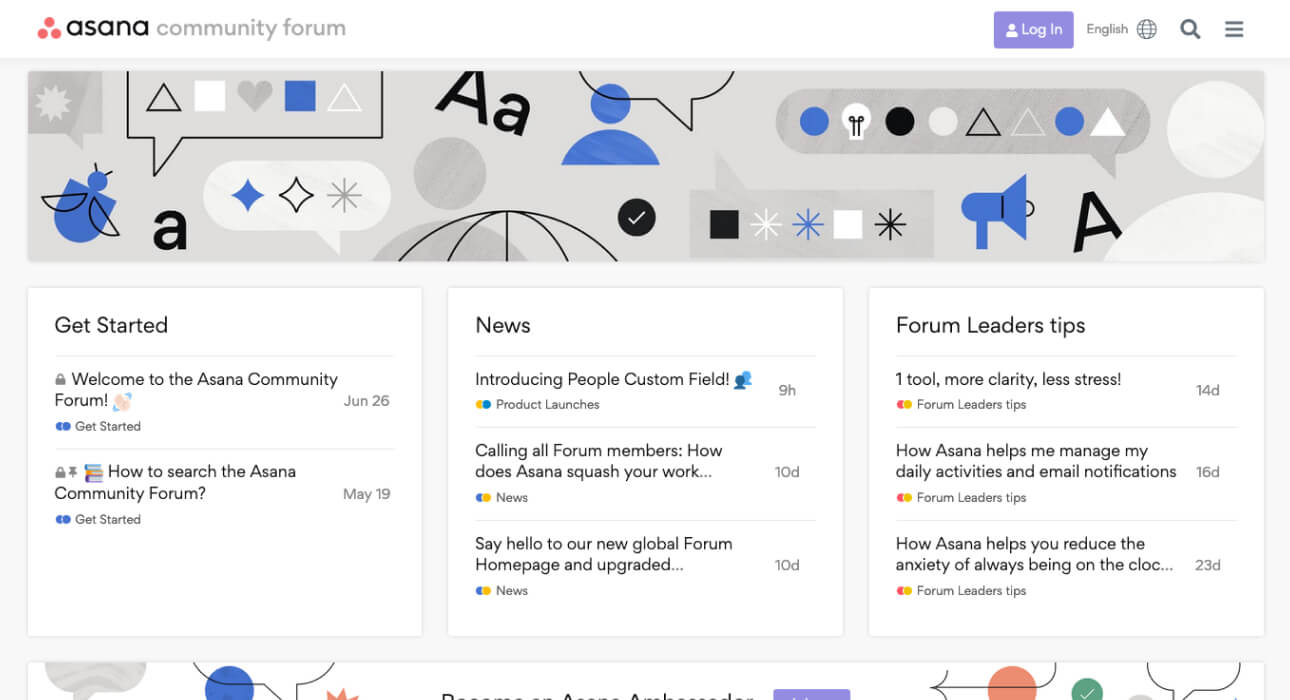Image resolution: width=1290 pixels, height=700 pixels.
Task: Open 'Calling all Forum members' topic
Action: tap(598, 461)
